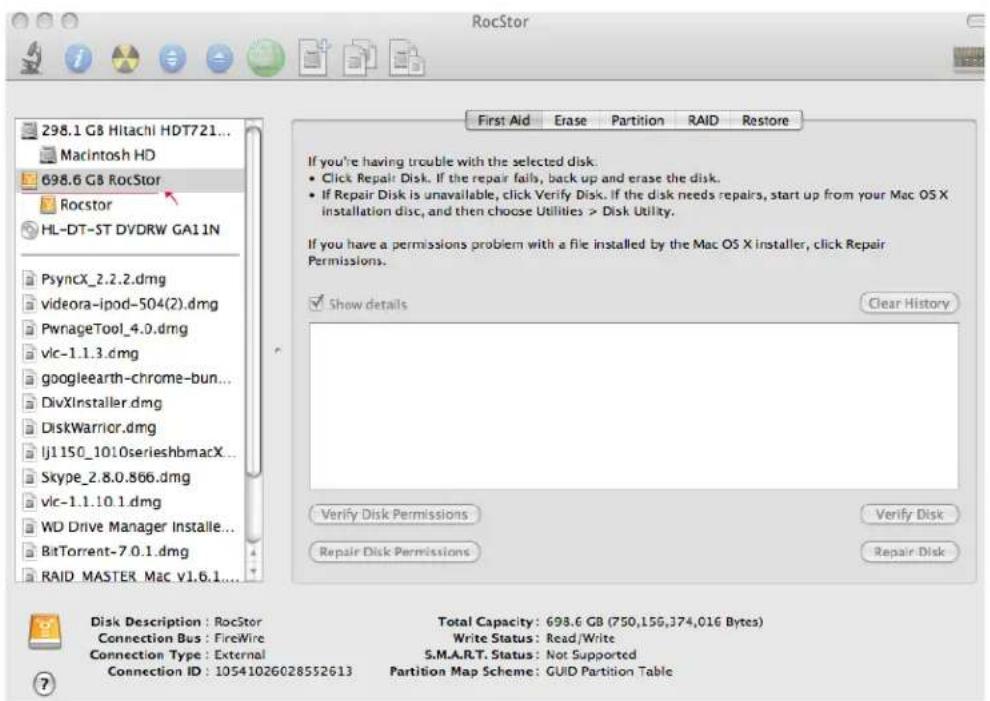Image resolution: width=990 pixels, height=701 pixels.
Task: Select the HL-DT-ST DVDRW GA11N drive
Action: [x=129, y=230]
